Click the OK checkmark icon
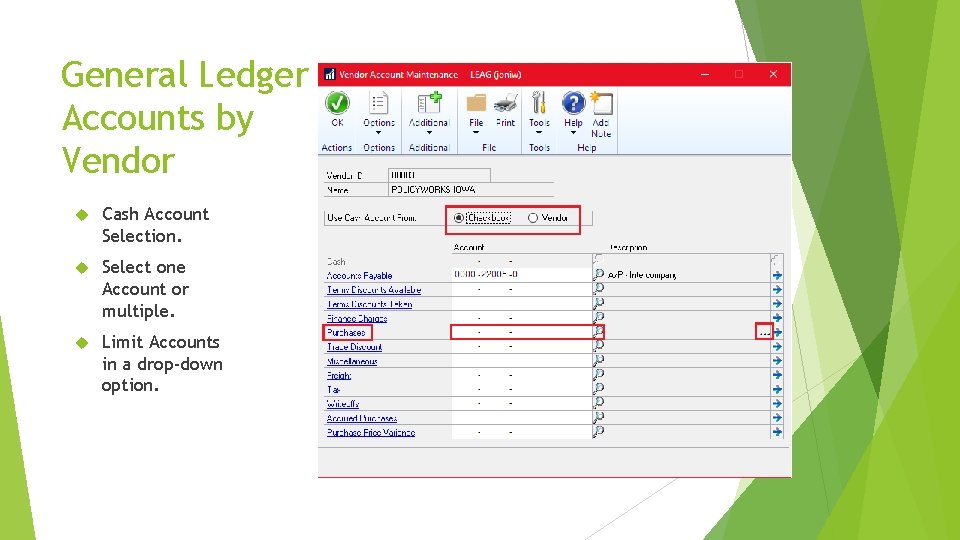The width and height of the screenshot is (960, 540). tap(337, 103)
